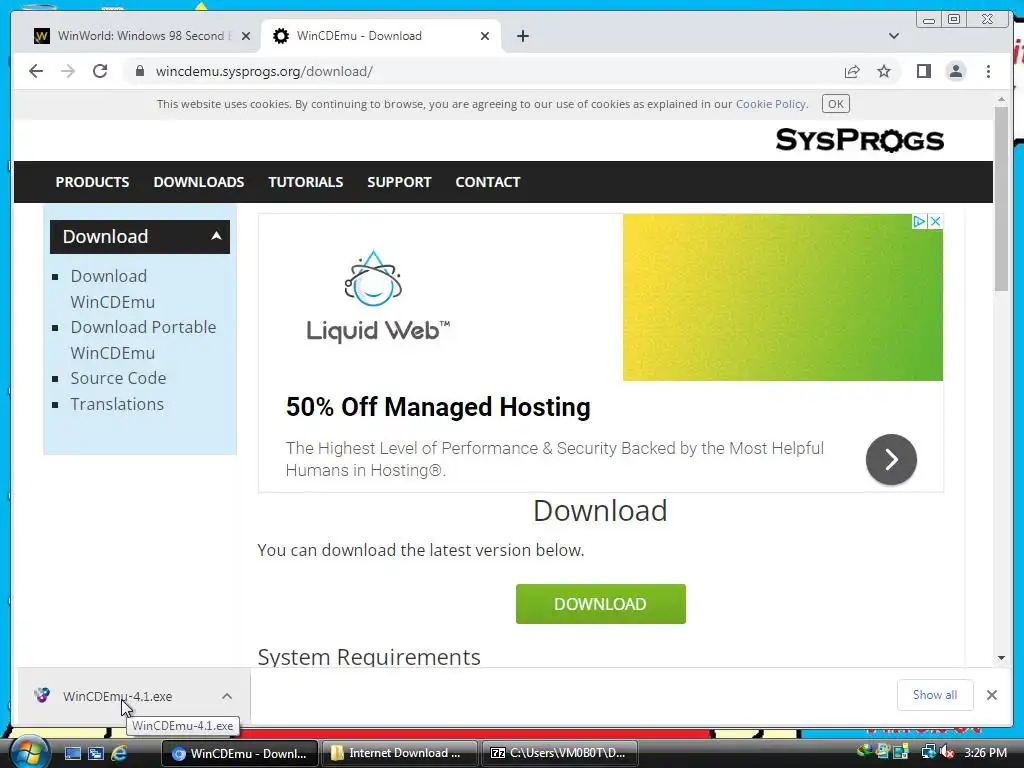Click the address bar URL
1024x768 pixels.
pos(264,71)
